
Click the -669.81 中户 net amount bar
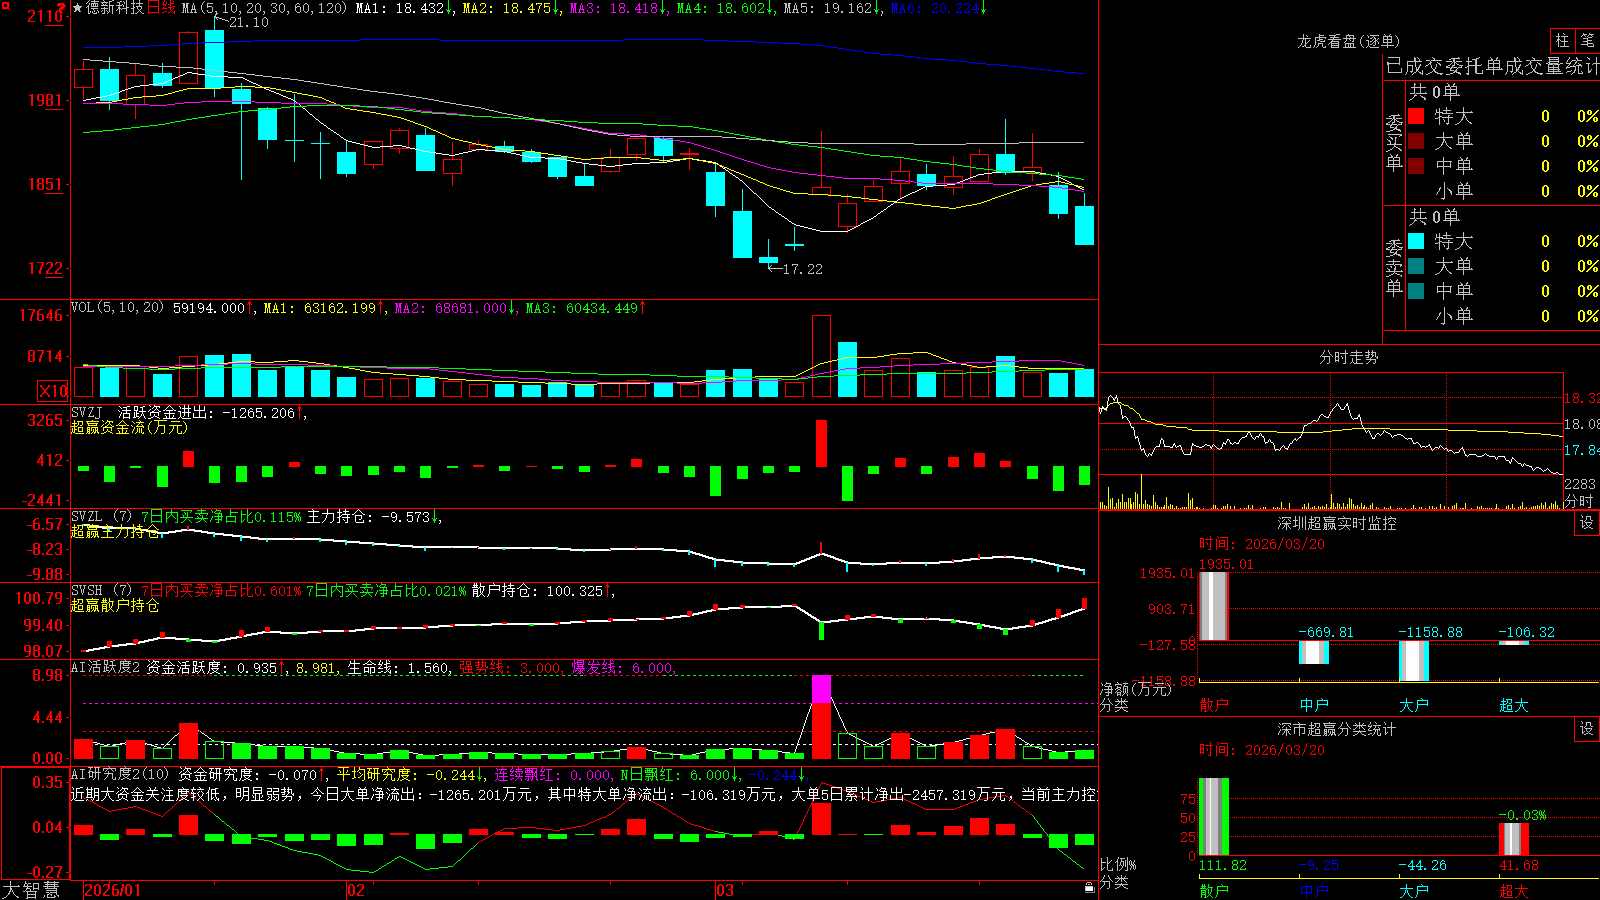point(1314,652)
